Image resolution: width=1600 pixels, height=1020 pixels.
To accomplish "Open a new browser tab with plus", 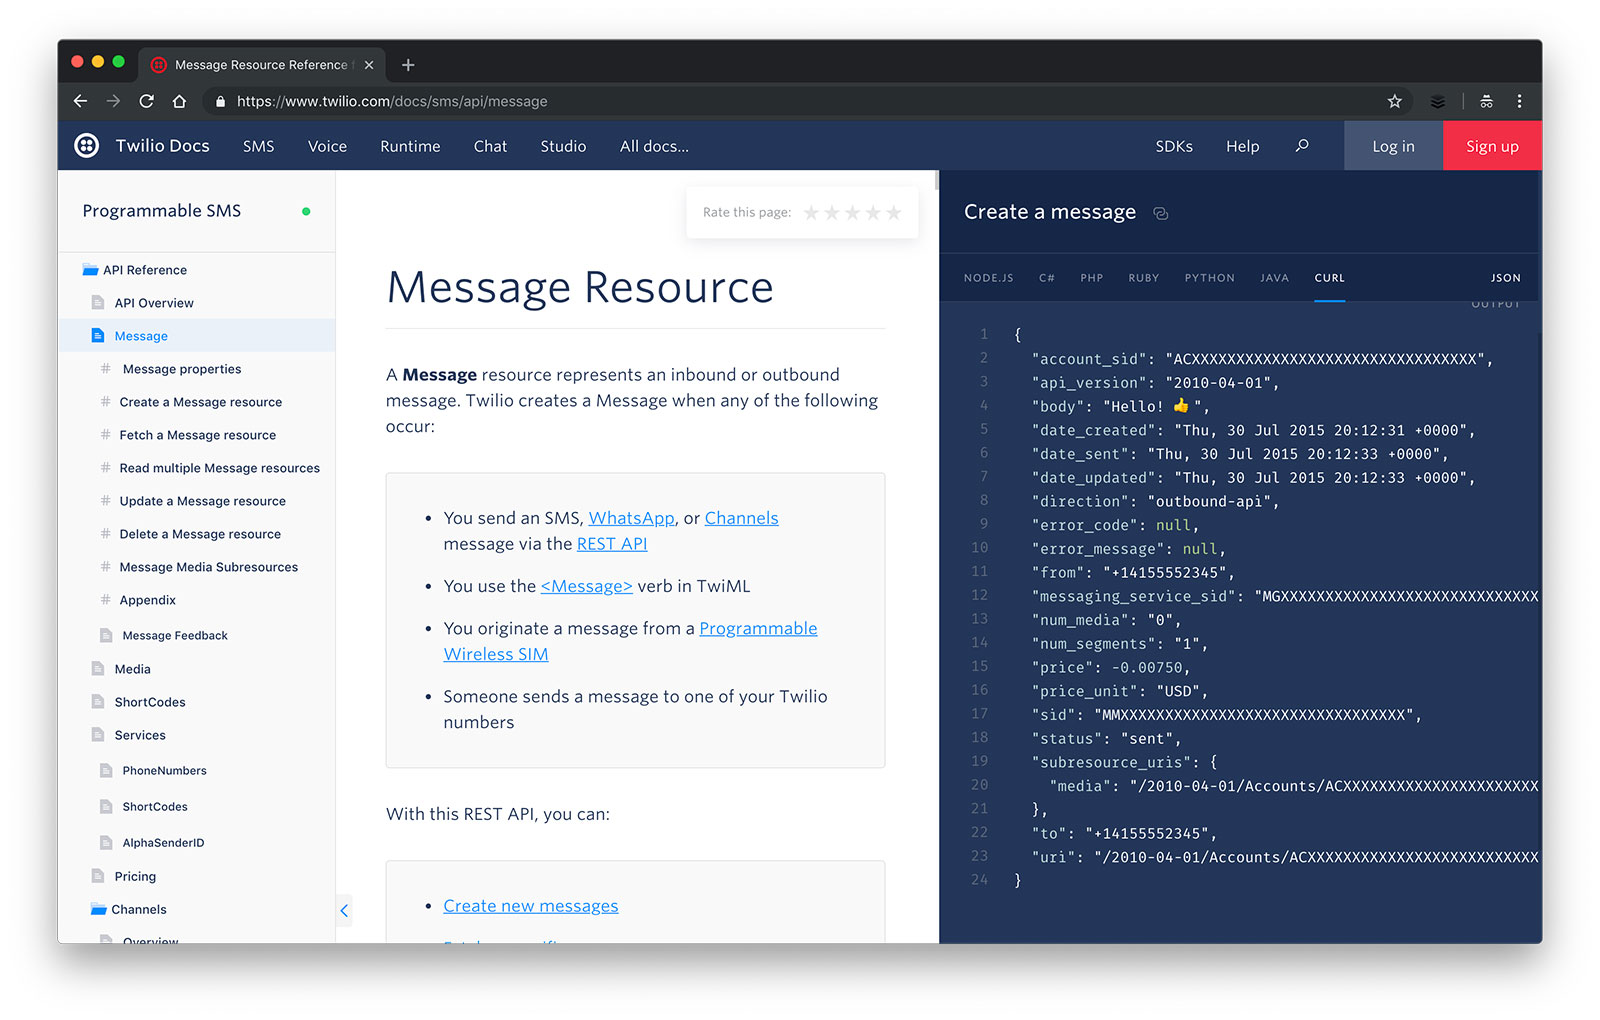I will [x=408, y=65].
